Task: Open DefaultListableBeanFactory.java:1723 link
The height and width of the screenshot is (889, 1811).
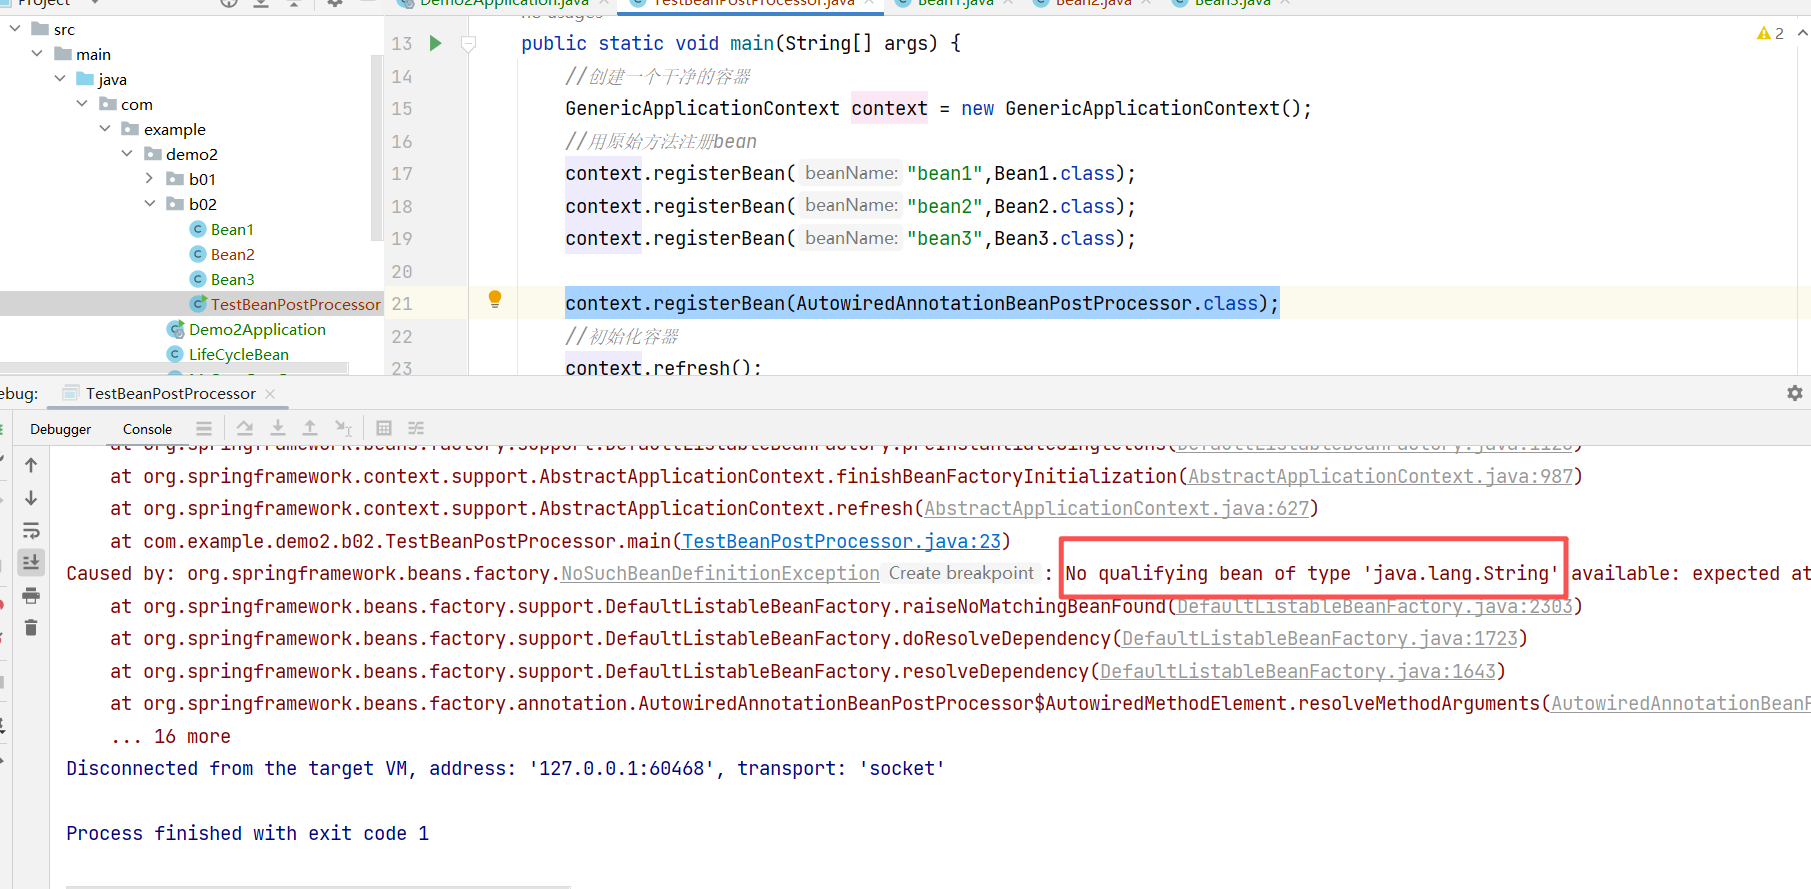Action: point(1319,638)
